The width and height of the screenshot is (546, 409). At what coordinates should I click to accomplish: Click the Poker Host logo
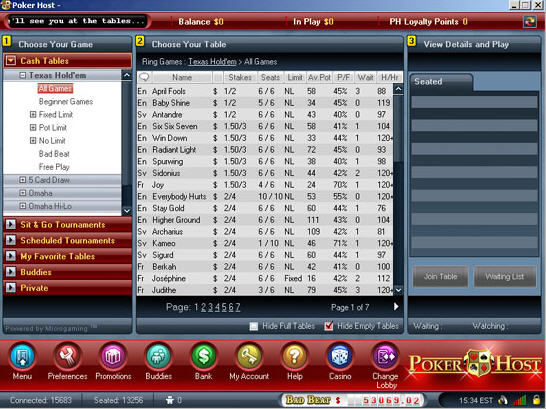475,364
